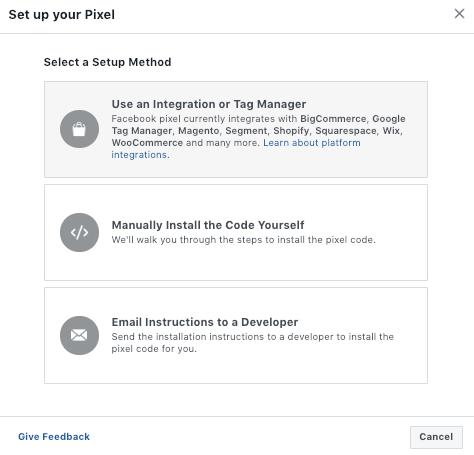This screenshot has width=474, height=455.
Task: Click the 'Select a Setup Method' heading
Action: (108, 62)
